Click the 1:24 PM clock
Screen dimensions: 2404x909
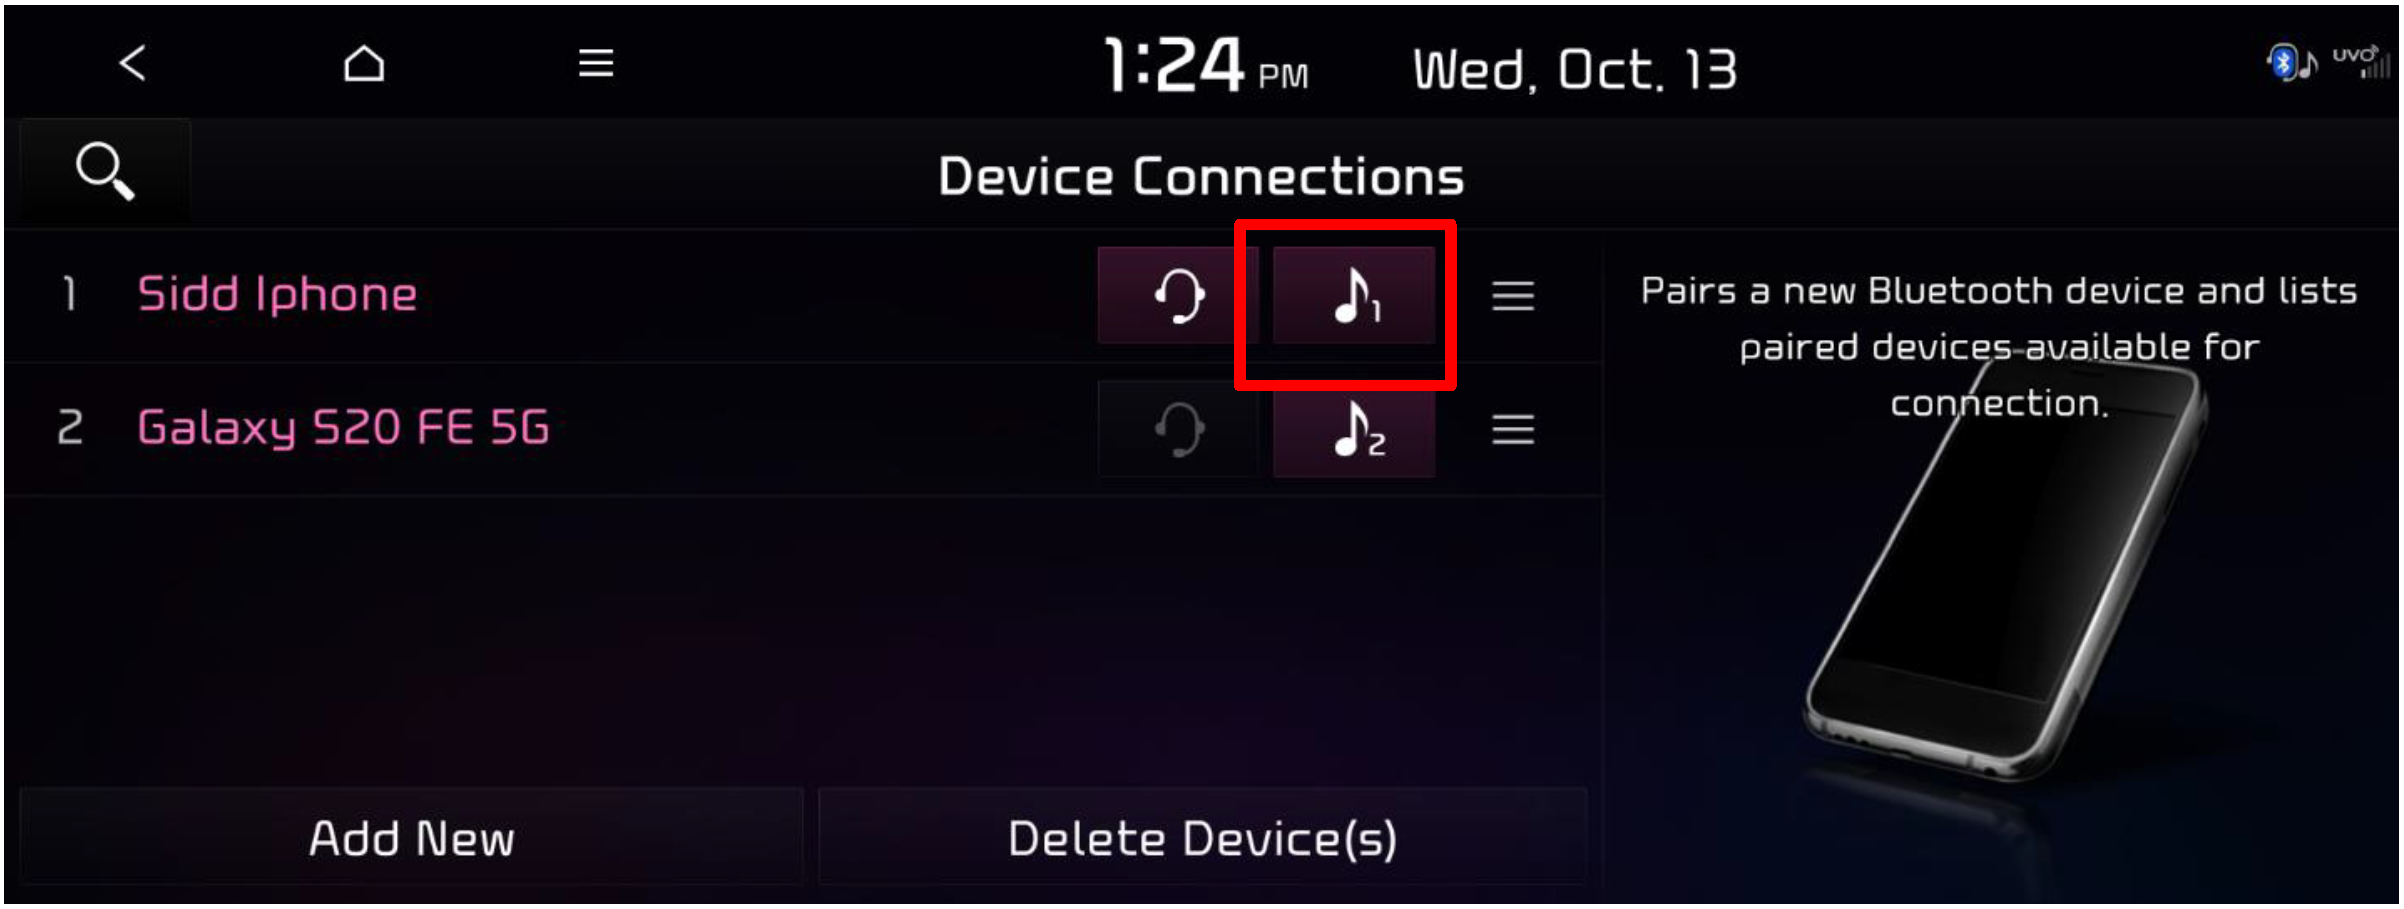[x=1206, y=66]
